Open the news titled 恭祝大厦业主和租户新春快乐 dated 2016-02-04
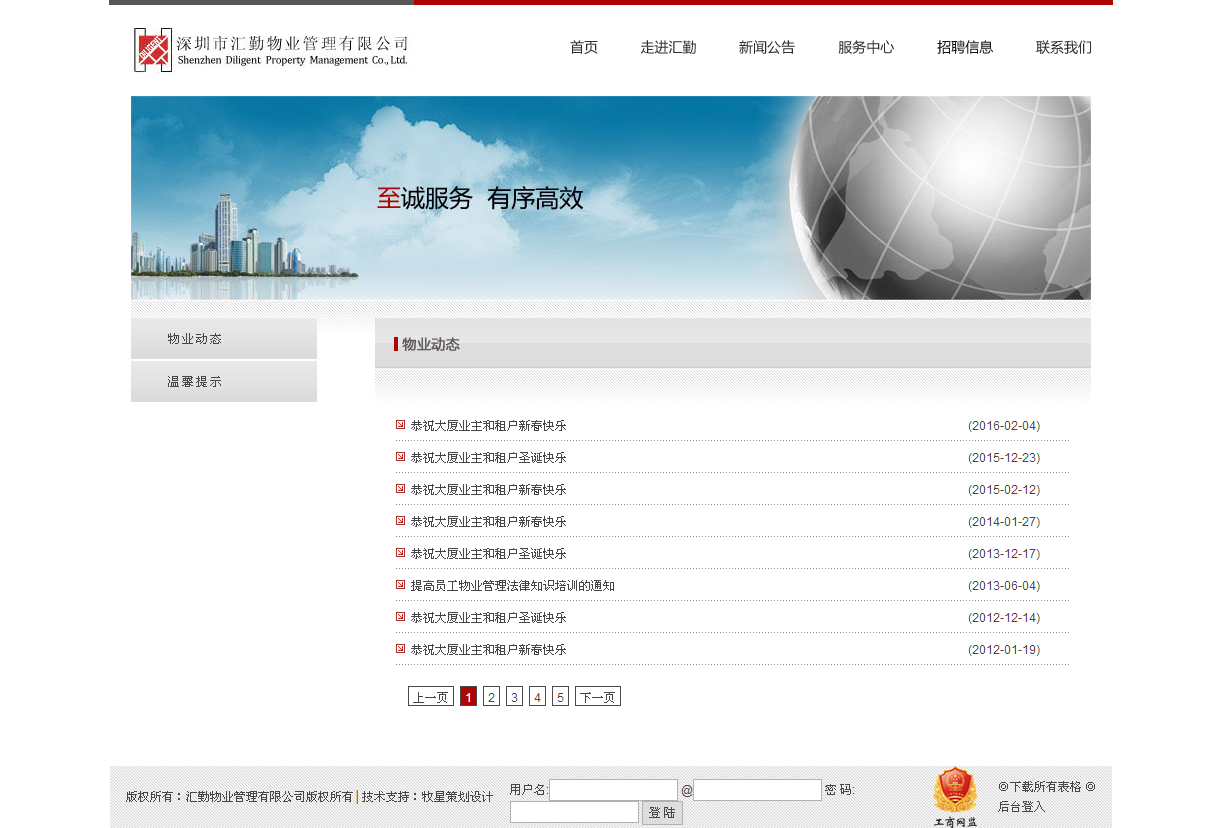Image resolution: width=1222 pixels, height=828 pixels. tap(489, 425)
